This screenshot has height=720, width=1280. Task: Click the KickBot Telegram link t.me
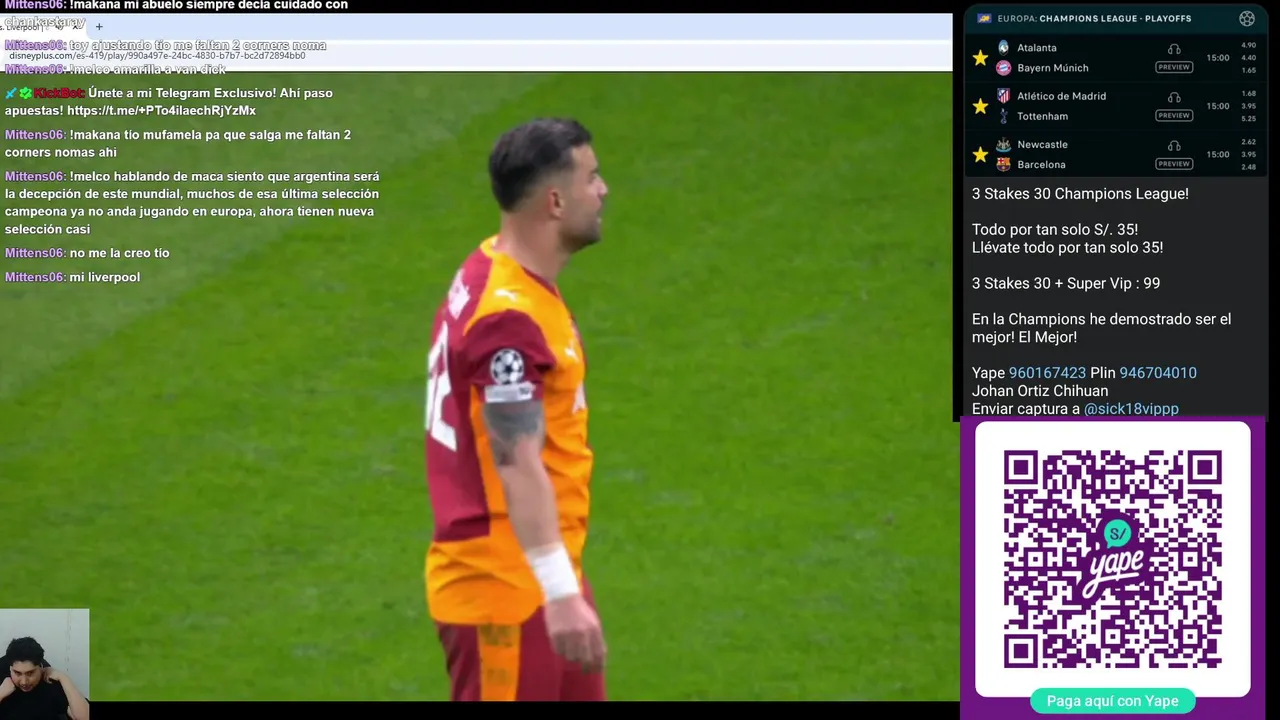click(161, 111)
